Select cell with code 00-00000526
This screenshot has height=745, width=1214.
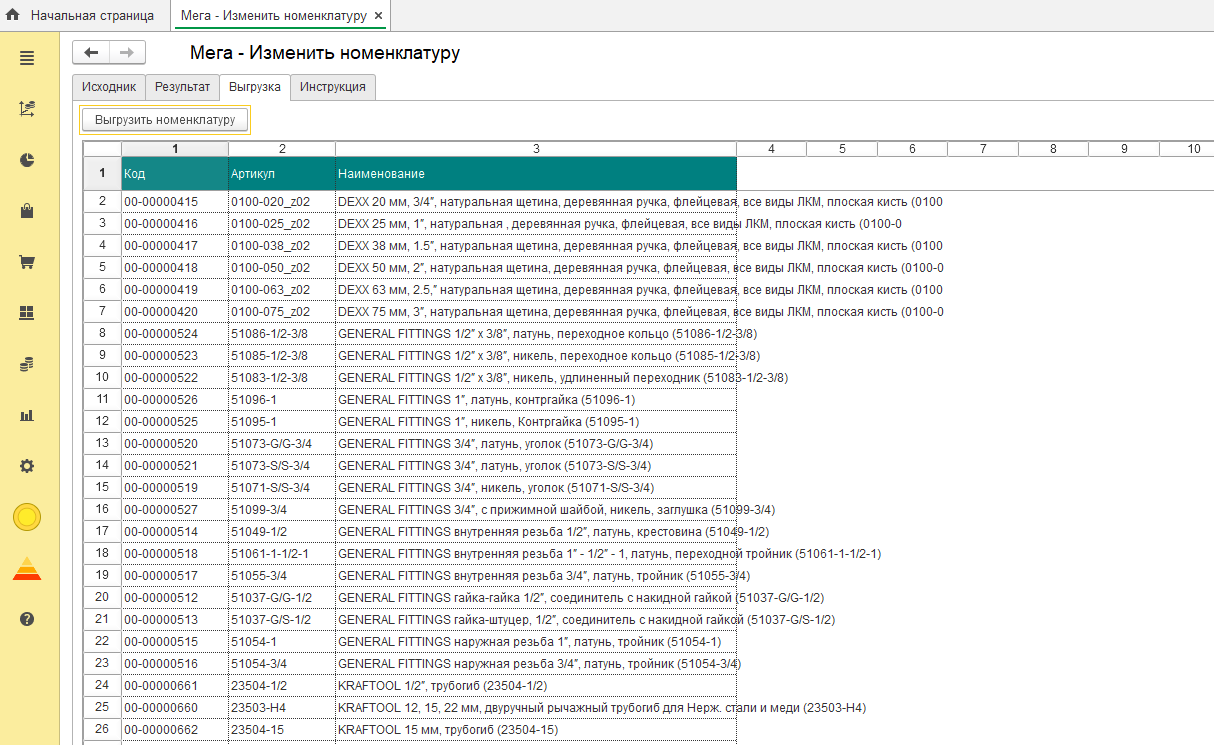pos(175,399)
